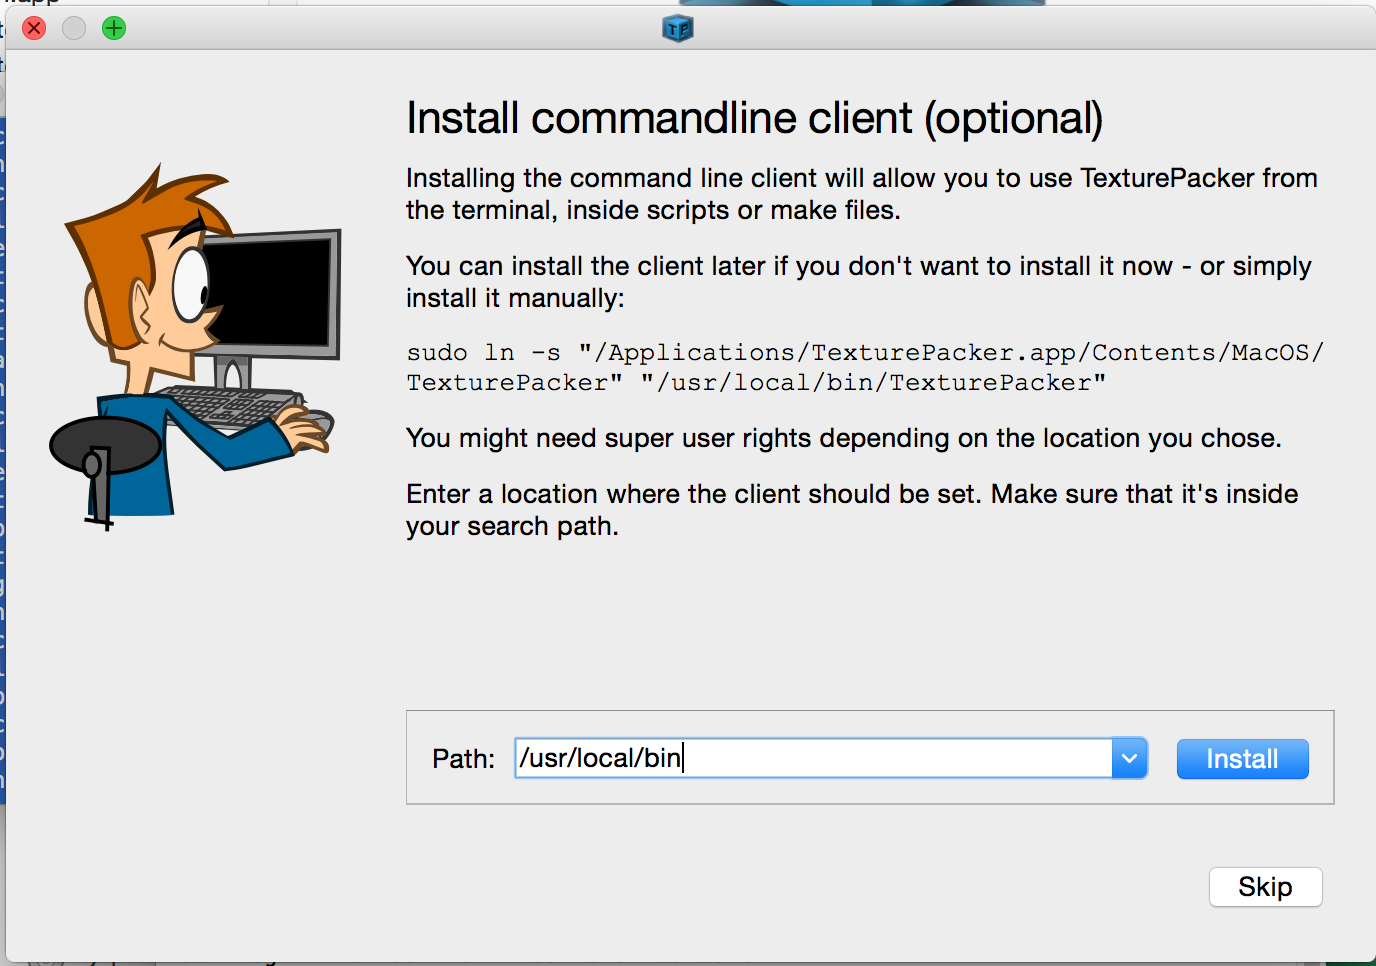This screenshot has width=1376, height=966.
Task: Click the black chair in the illustration
Action: pyautogui.click(x=104, y=447)
